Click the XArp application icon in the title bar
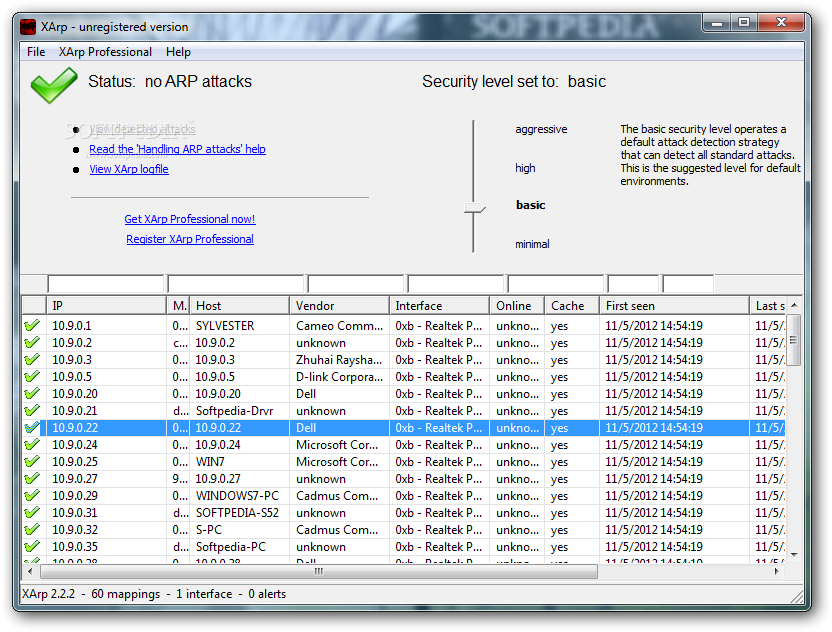832x632 pixels. (x=28, y=27)
